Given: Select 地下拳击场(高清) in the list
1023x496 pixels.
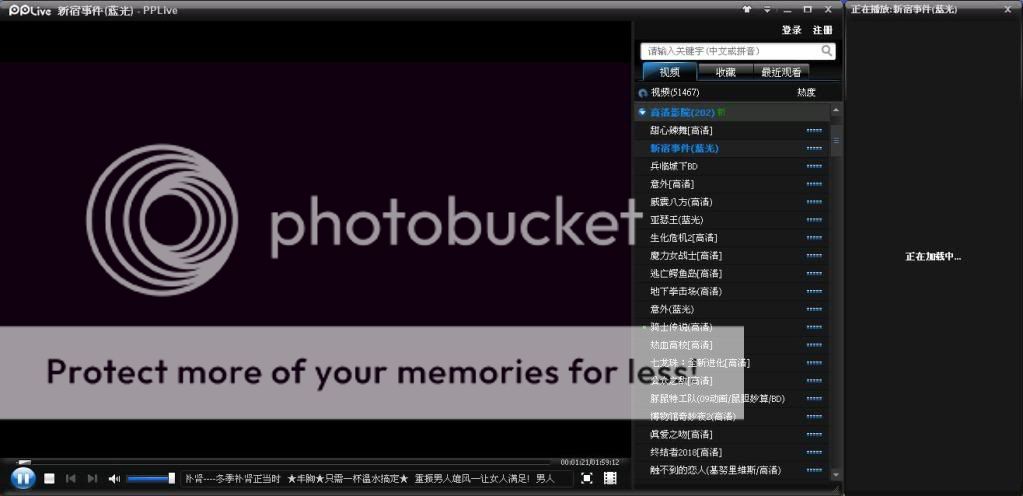Looking at the screenshot, I should (x=685, y=291).
